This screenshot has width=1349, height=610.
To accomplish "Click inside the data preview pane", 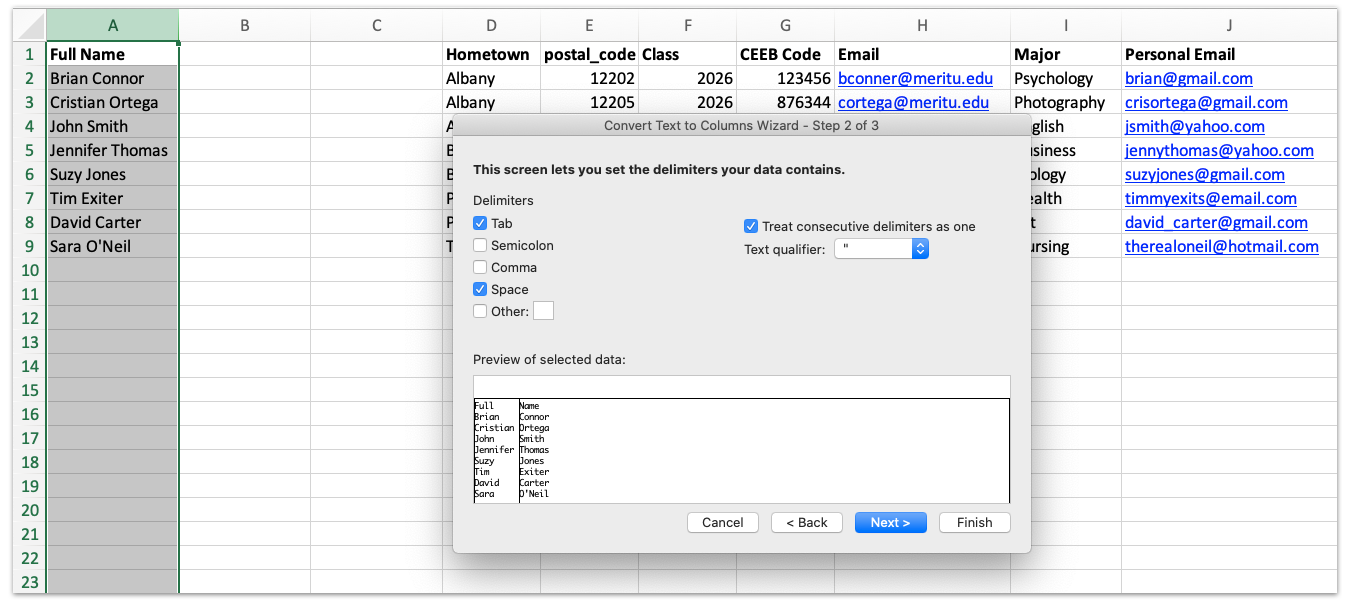I will click(740, 450).
